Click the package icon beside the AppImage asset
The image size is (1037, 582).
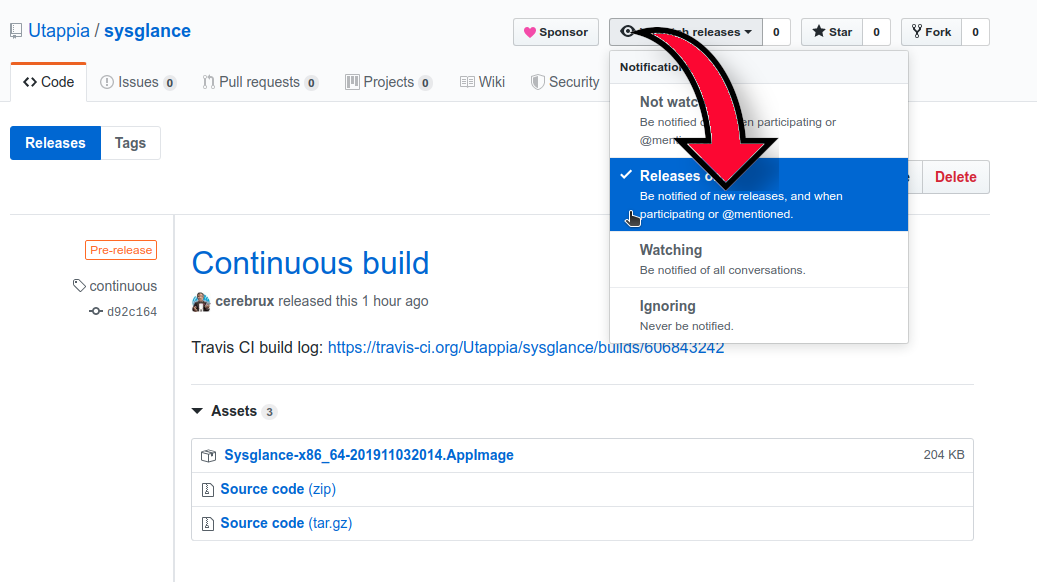tap(208, 456)
